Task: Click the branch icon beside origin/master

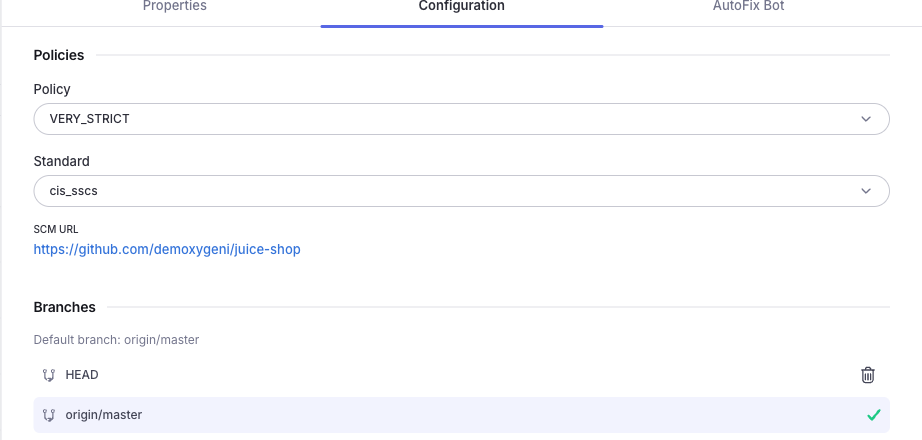Action: [x=49, y=415]
